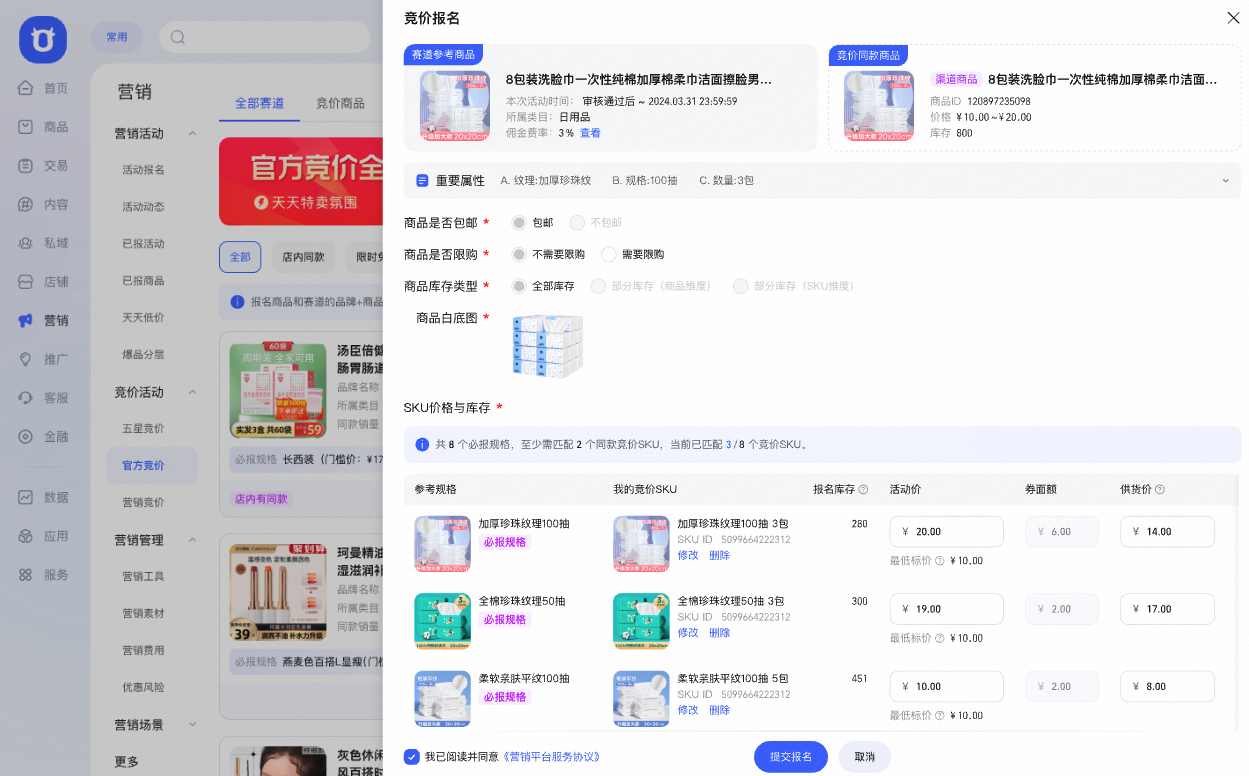Open the 私域 sidebar icon
Screen dimensions: 1249x776
26,243
